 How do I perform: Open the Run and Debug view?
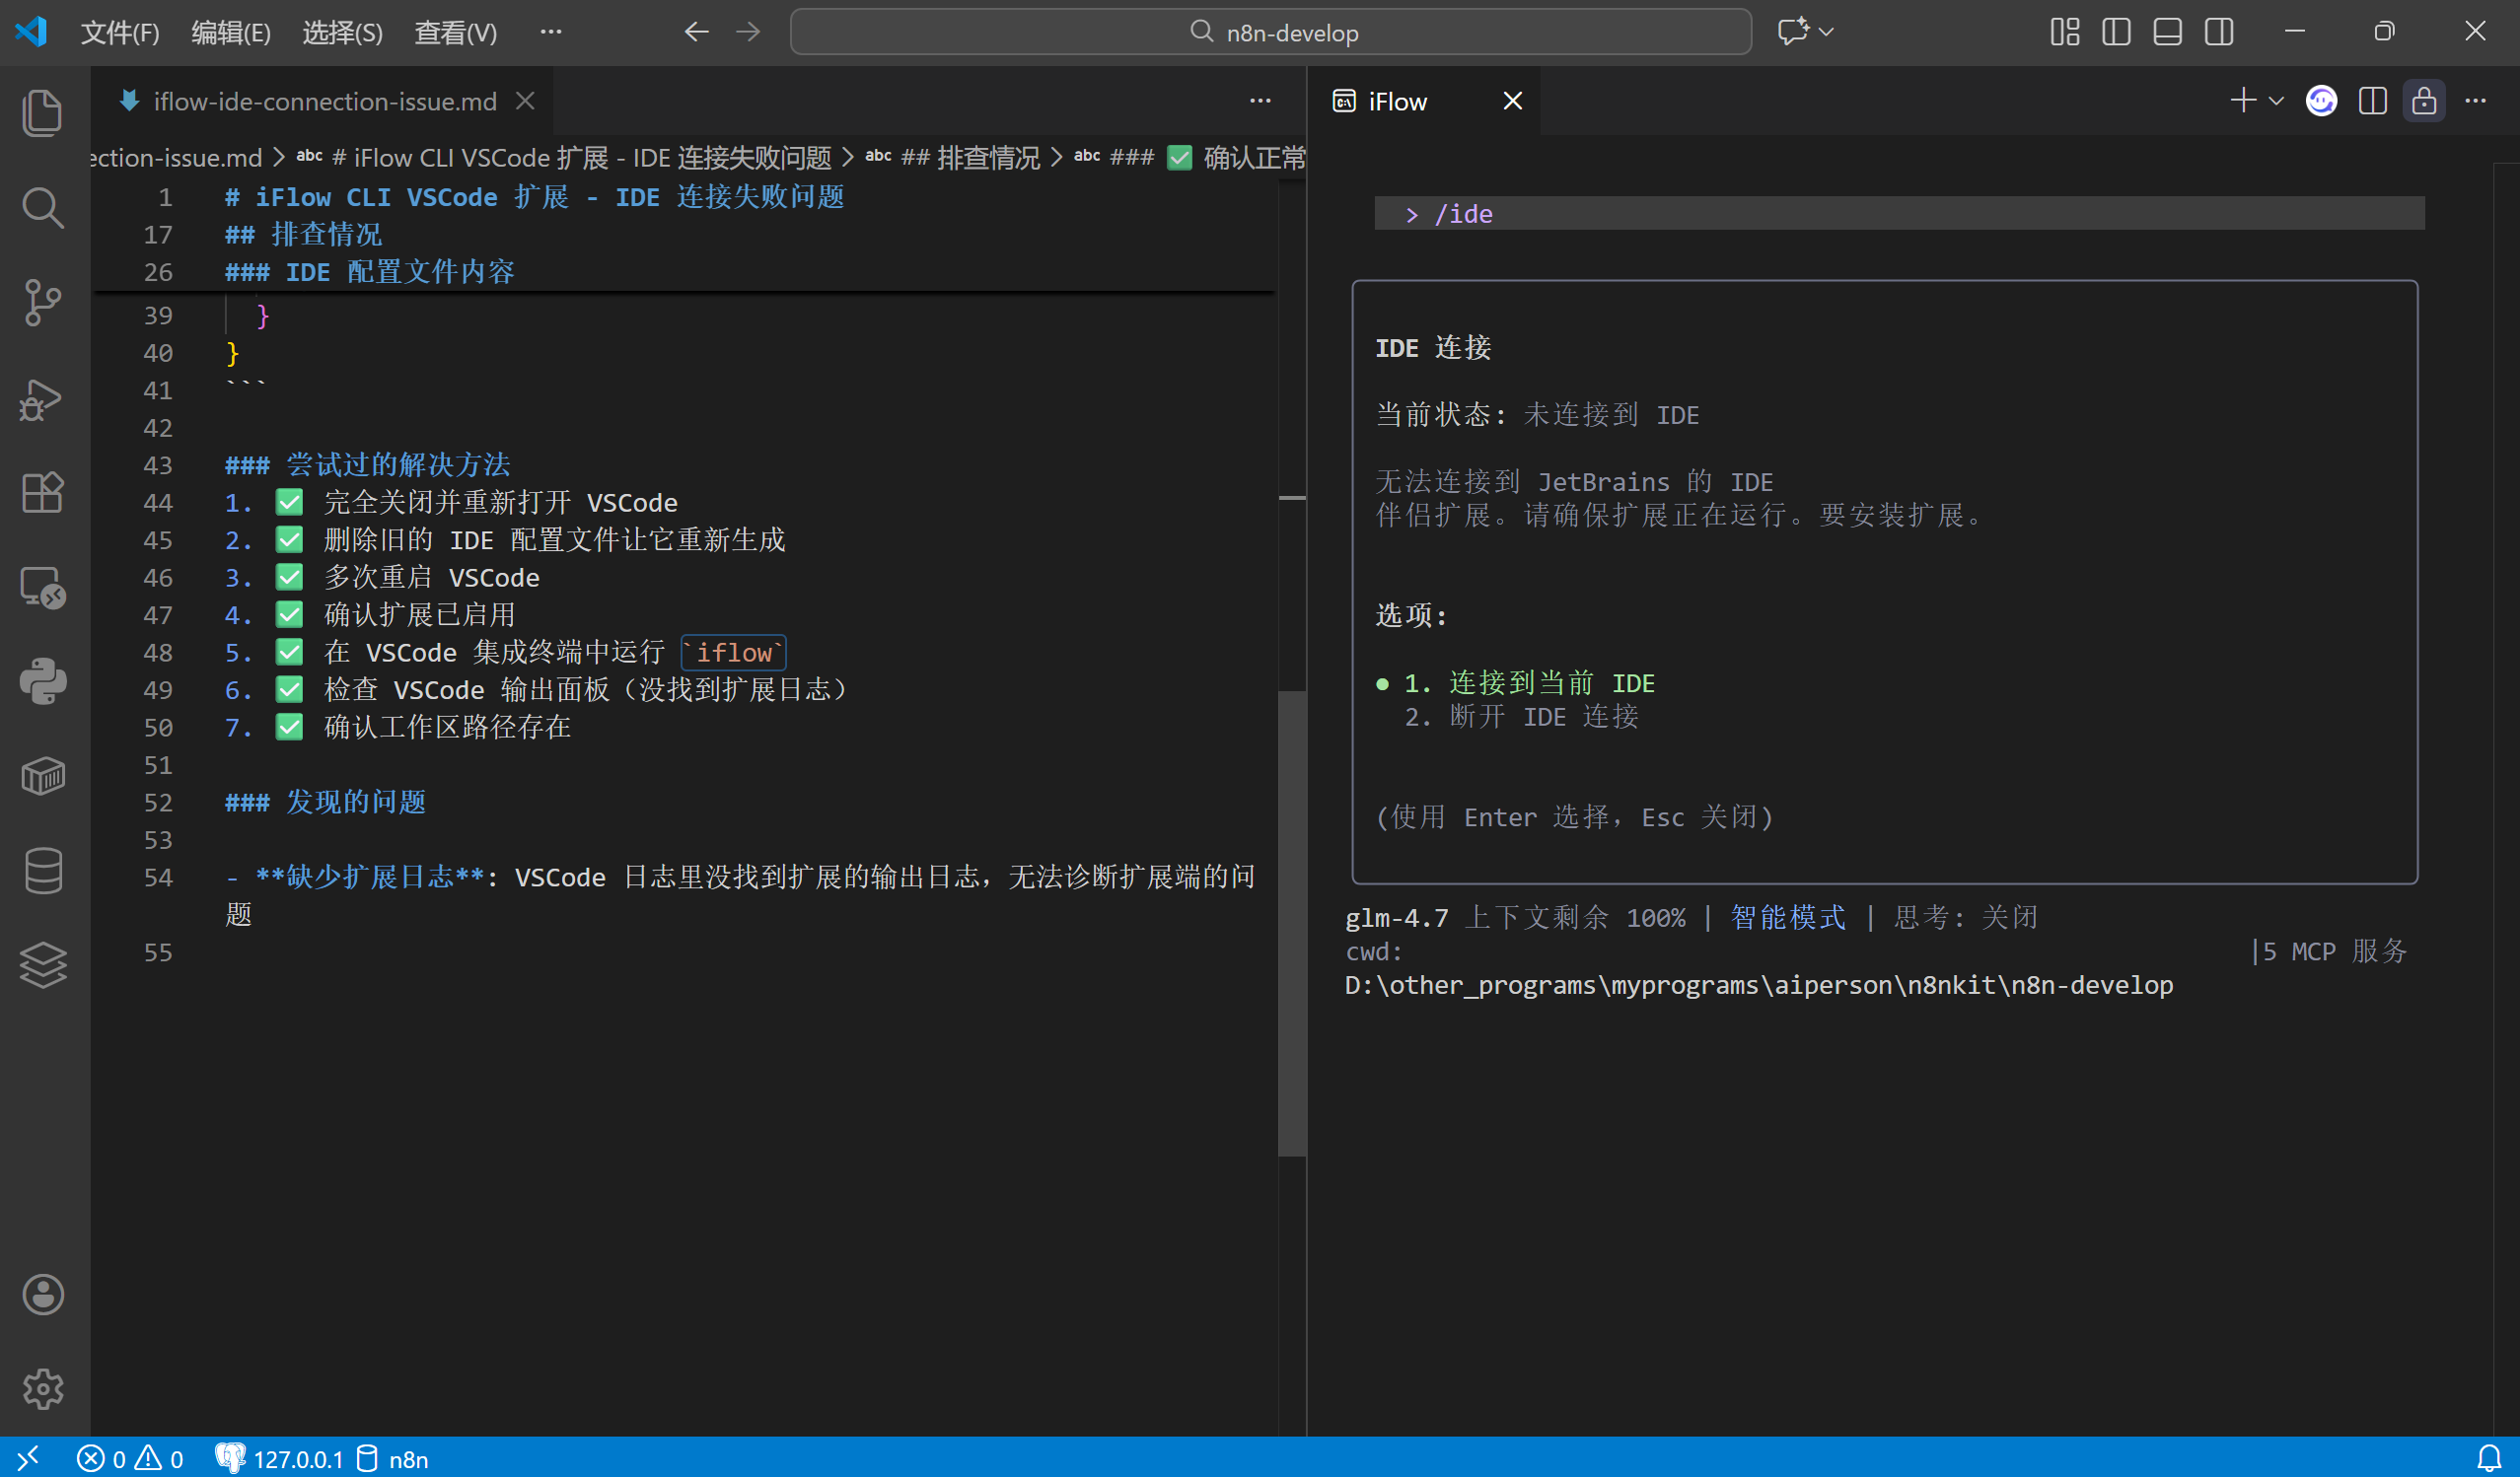42,399
